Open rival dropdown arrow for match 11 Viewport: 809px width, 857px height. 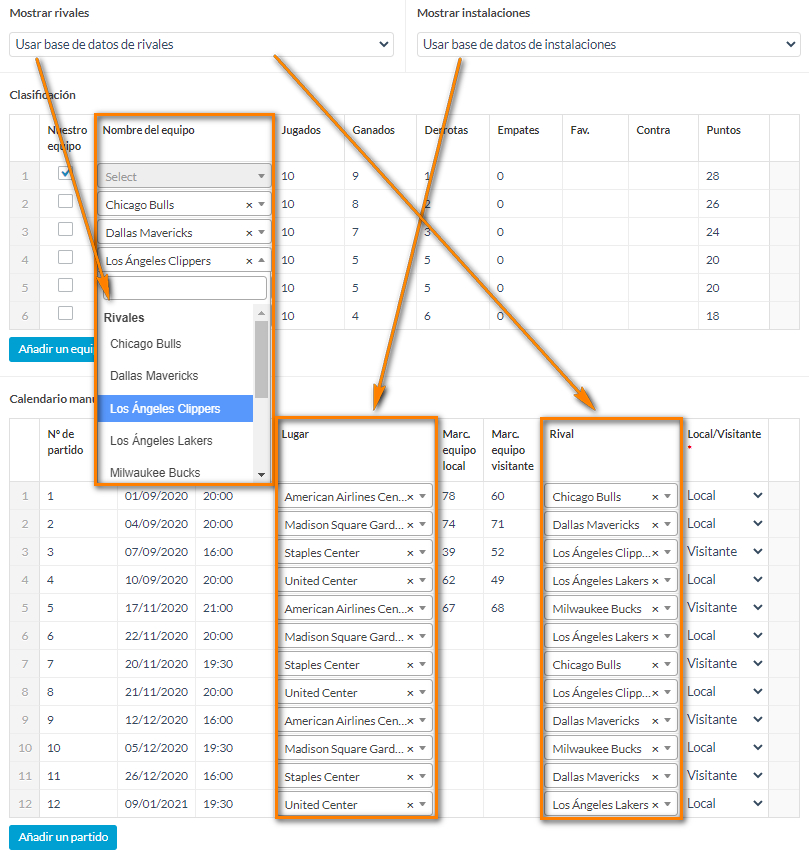[x=667, y=776]
